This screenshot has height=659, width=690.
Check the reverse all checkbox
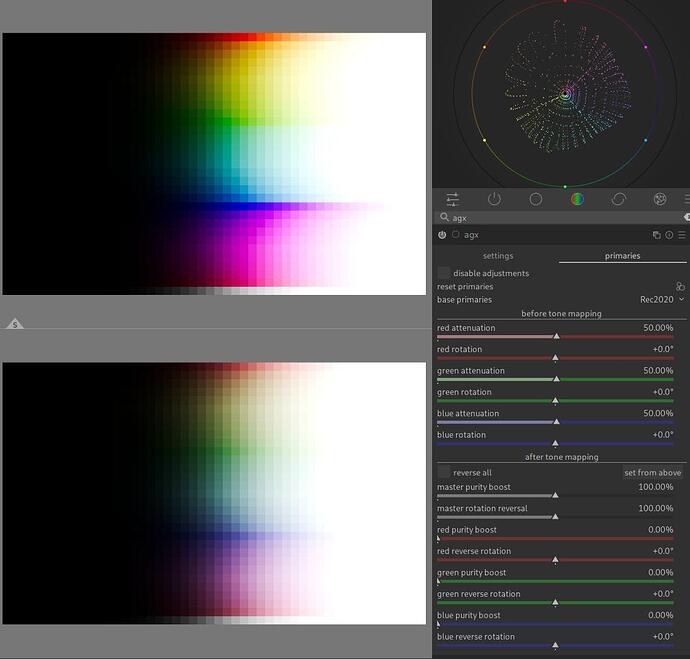point(444,472)
